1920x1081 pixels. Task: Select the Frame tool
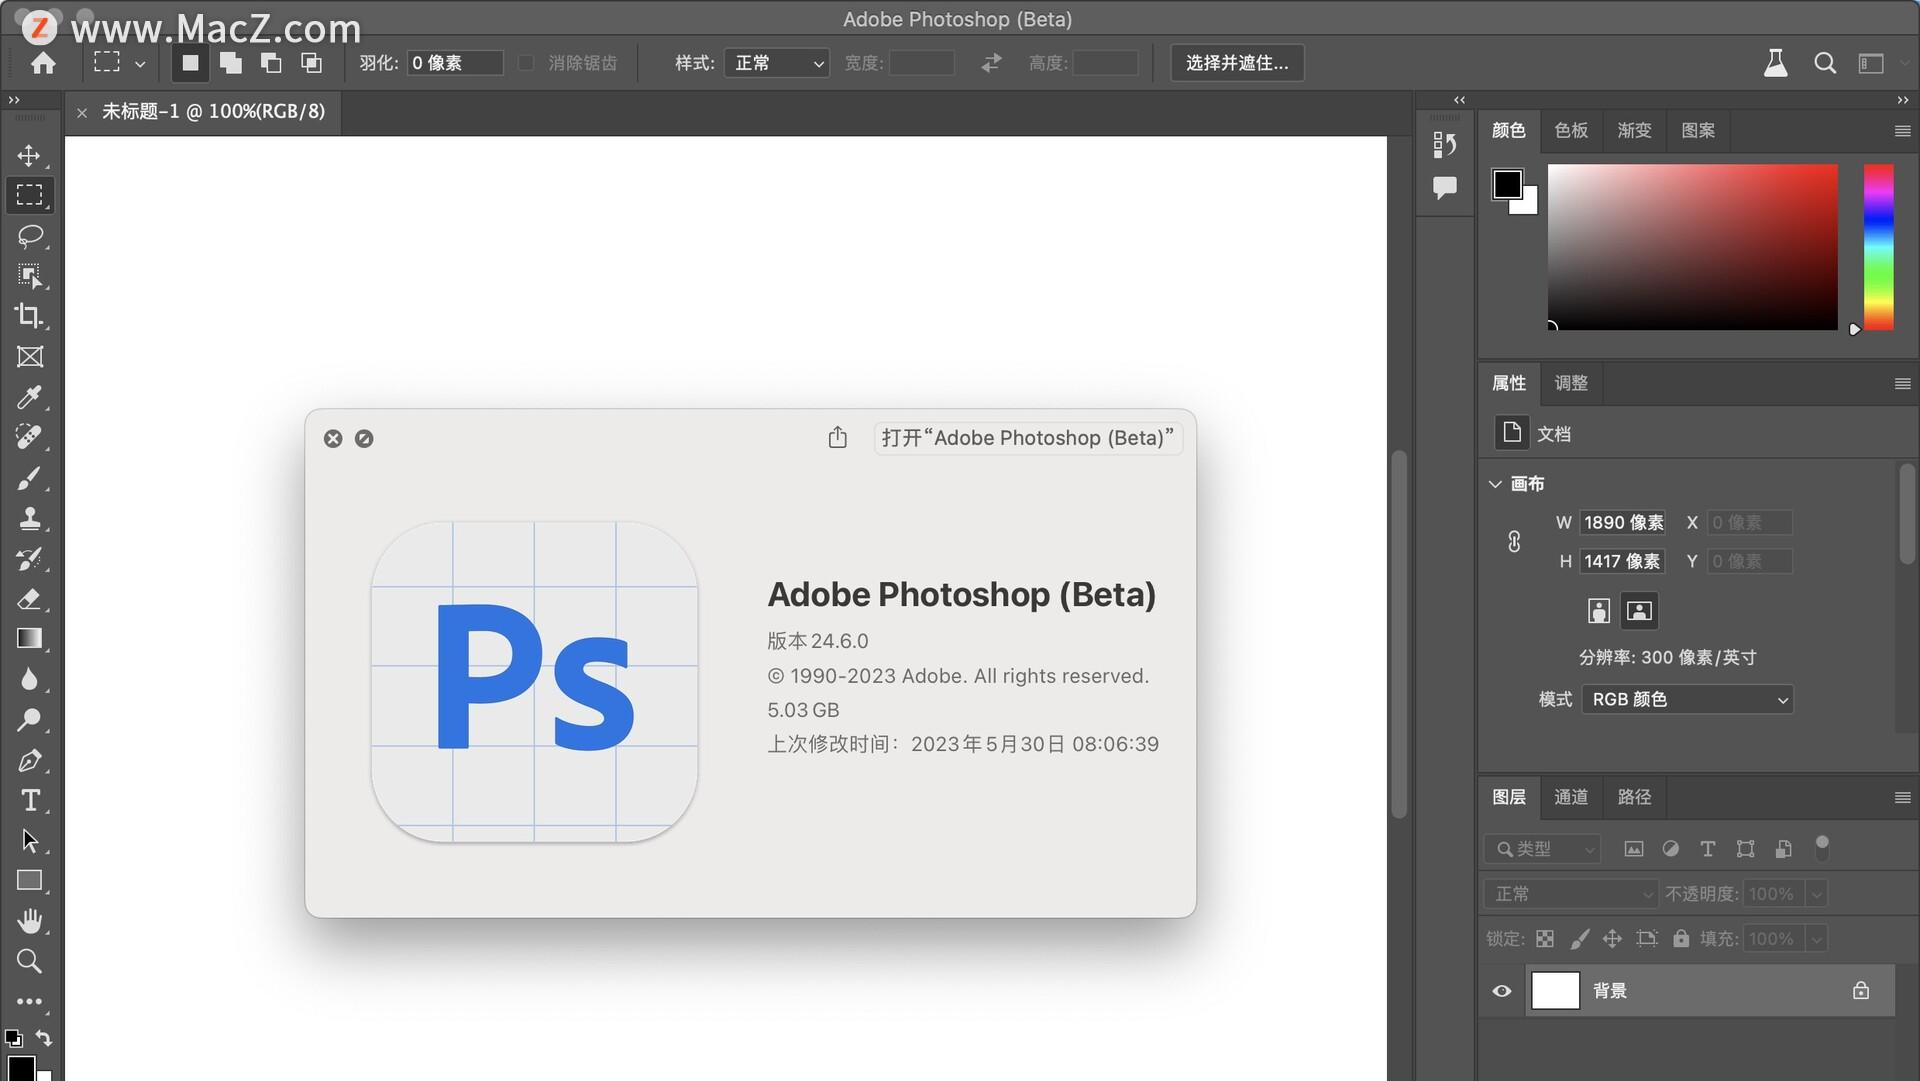(29, 357)
